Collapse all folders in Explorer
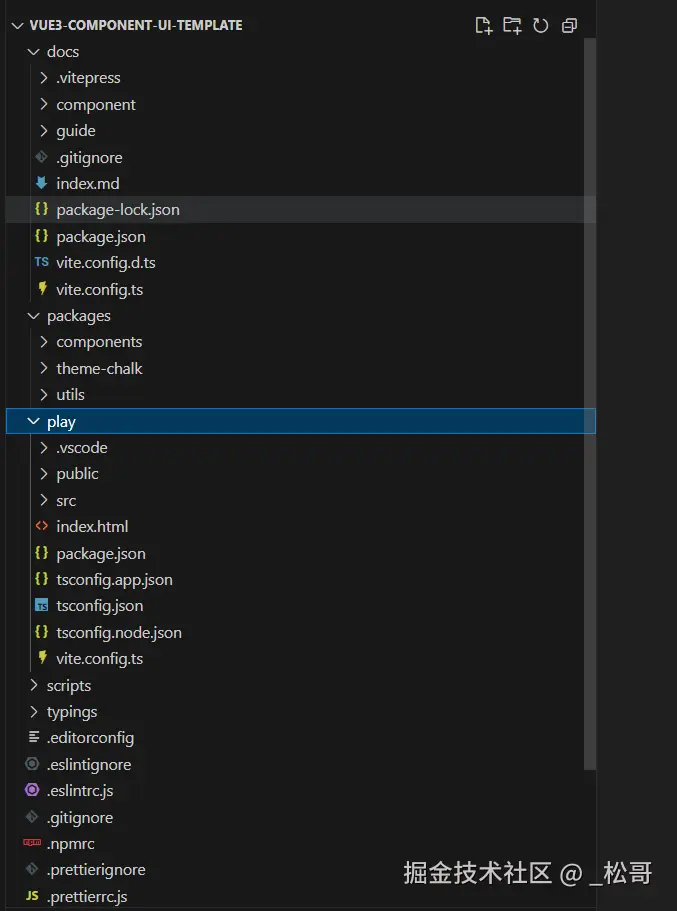The image size is (677, 911). coord(569,26)
